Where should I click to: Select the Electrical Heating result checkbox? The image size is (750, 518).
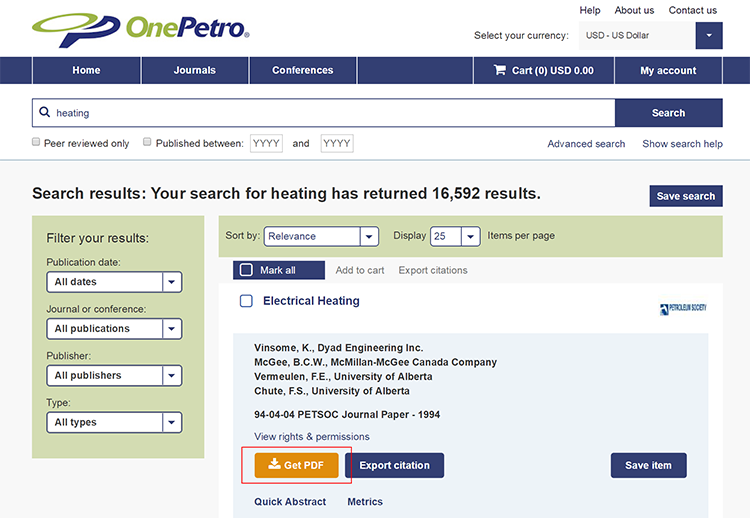pos(246,301)
